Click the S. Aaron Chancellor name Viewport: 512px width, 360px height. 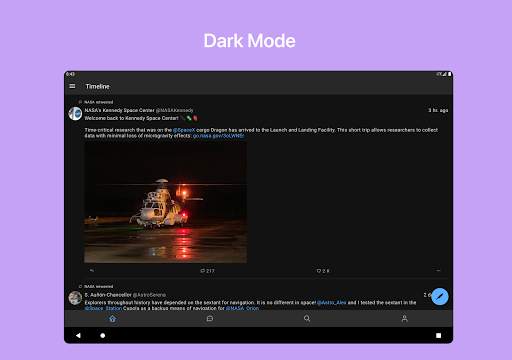point(108,295)
